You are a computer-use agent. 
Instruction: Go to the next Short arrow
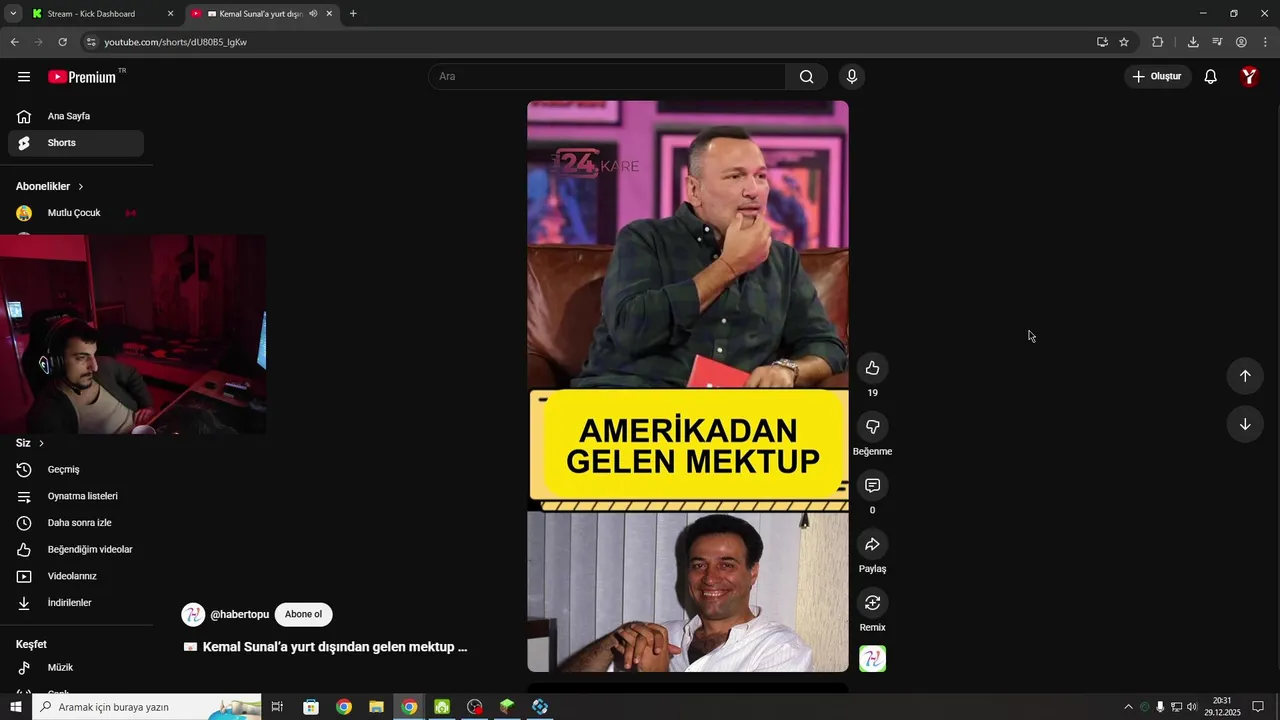pos(1245,424)
